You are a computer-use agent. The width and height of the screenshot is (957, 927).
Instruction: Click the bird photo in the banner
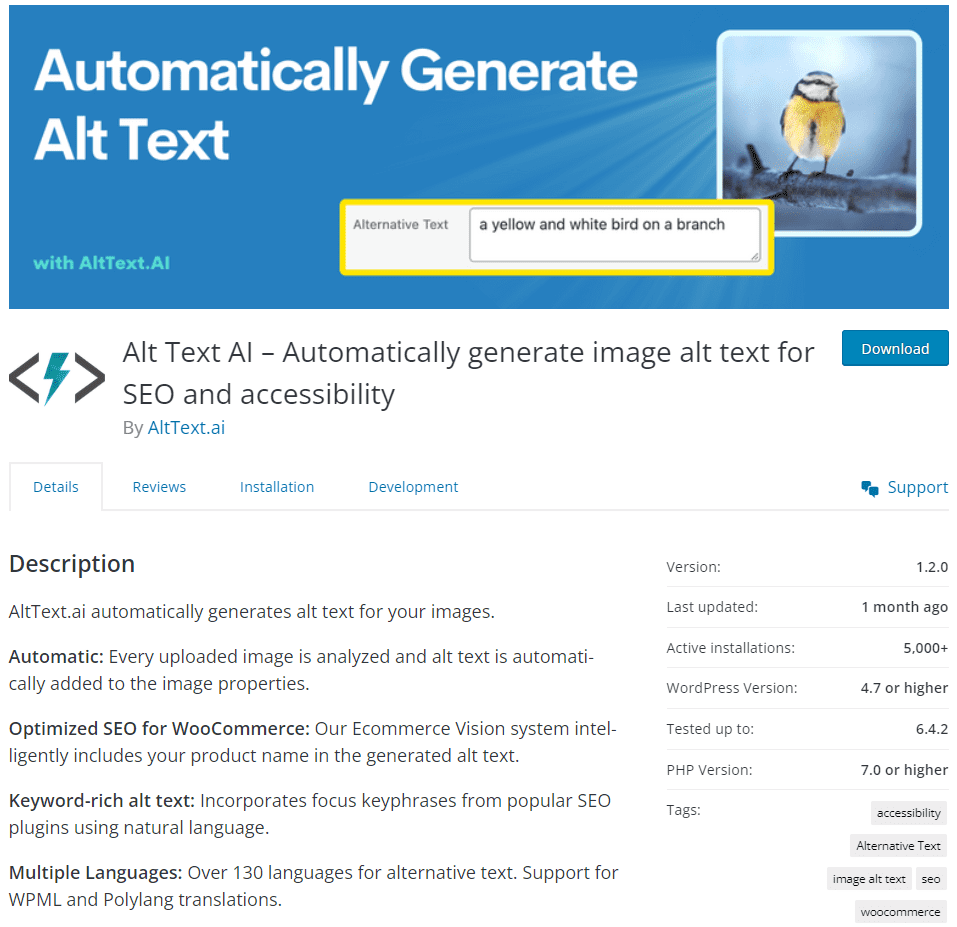(819, 133)
